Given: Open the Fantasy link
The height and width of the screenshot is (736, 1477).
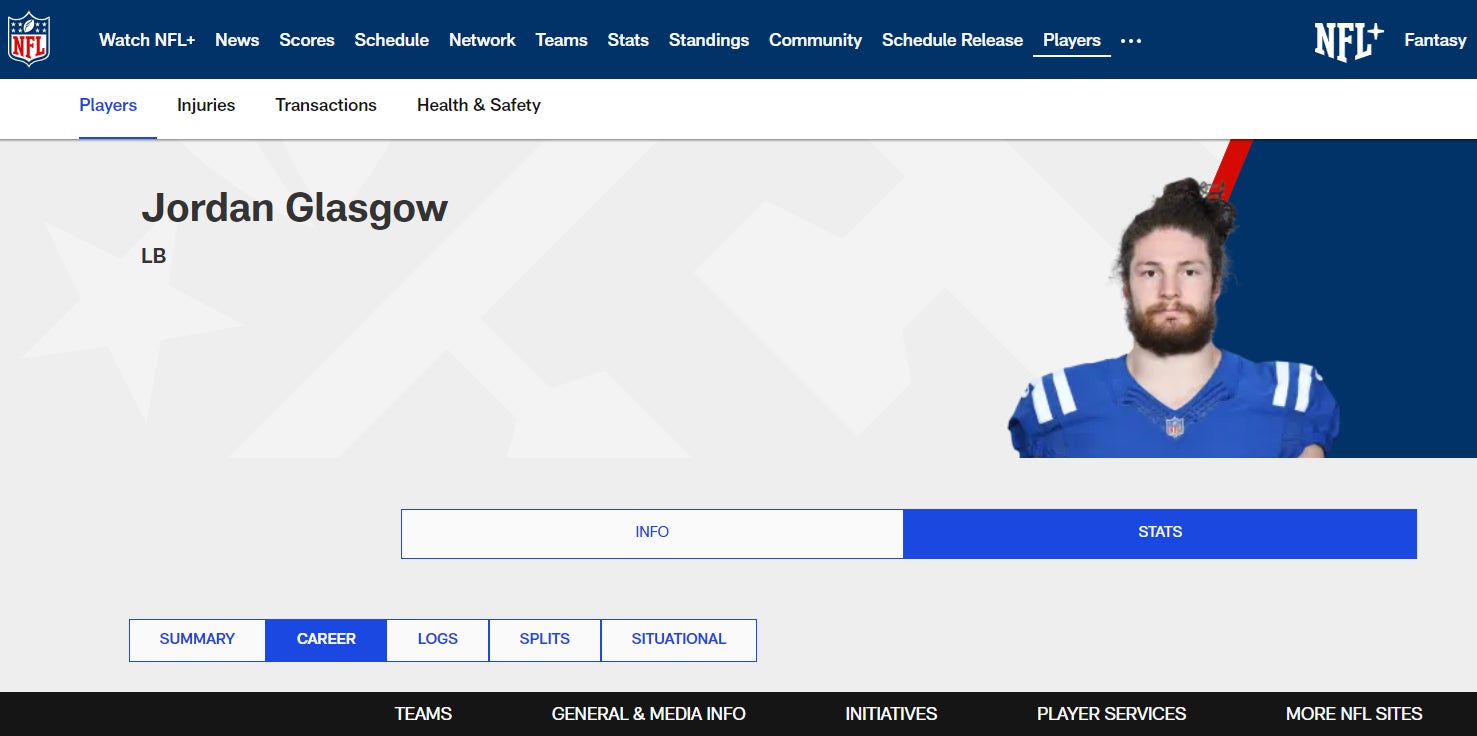Looking at the screenshot, I should click(1435, 40).
